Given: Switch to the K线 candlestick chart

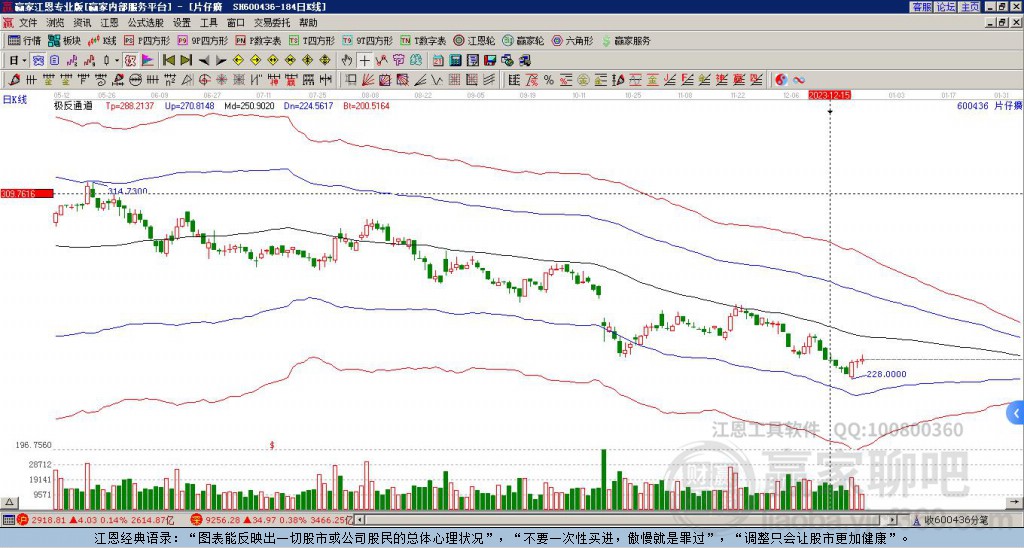Looking at the screenshot, I should pos(102,40).
